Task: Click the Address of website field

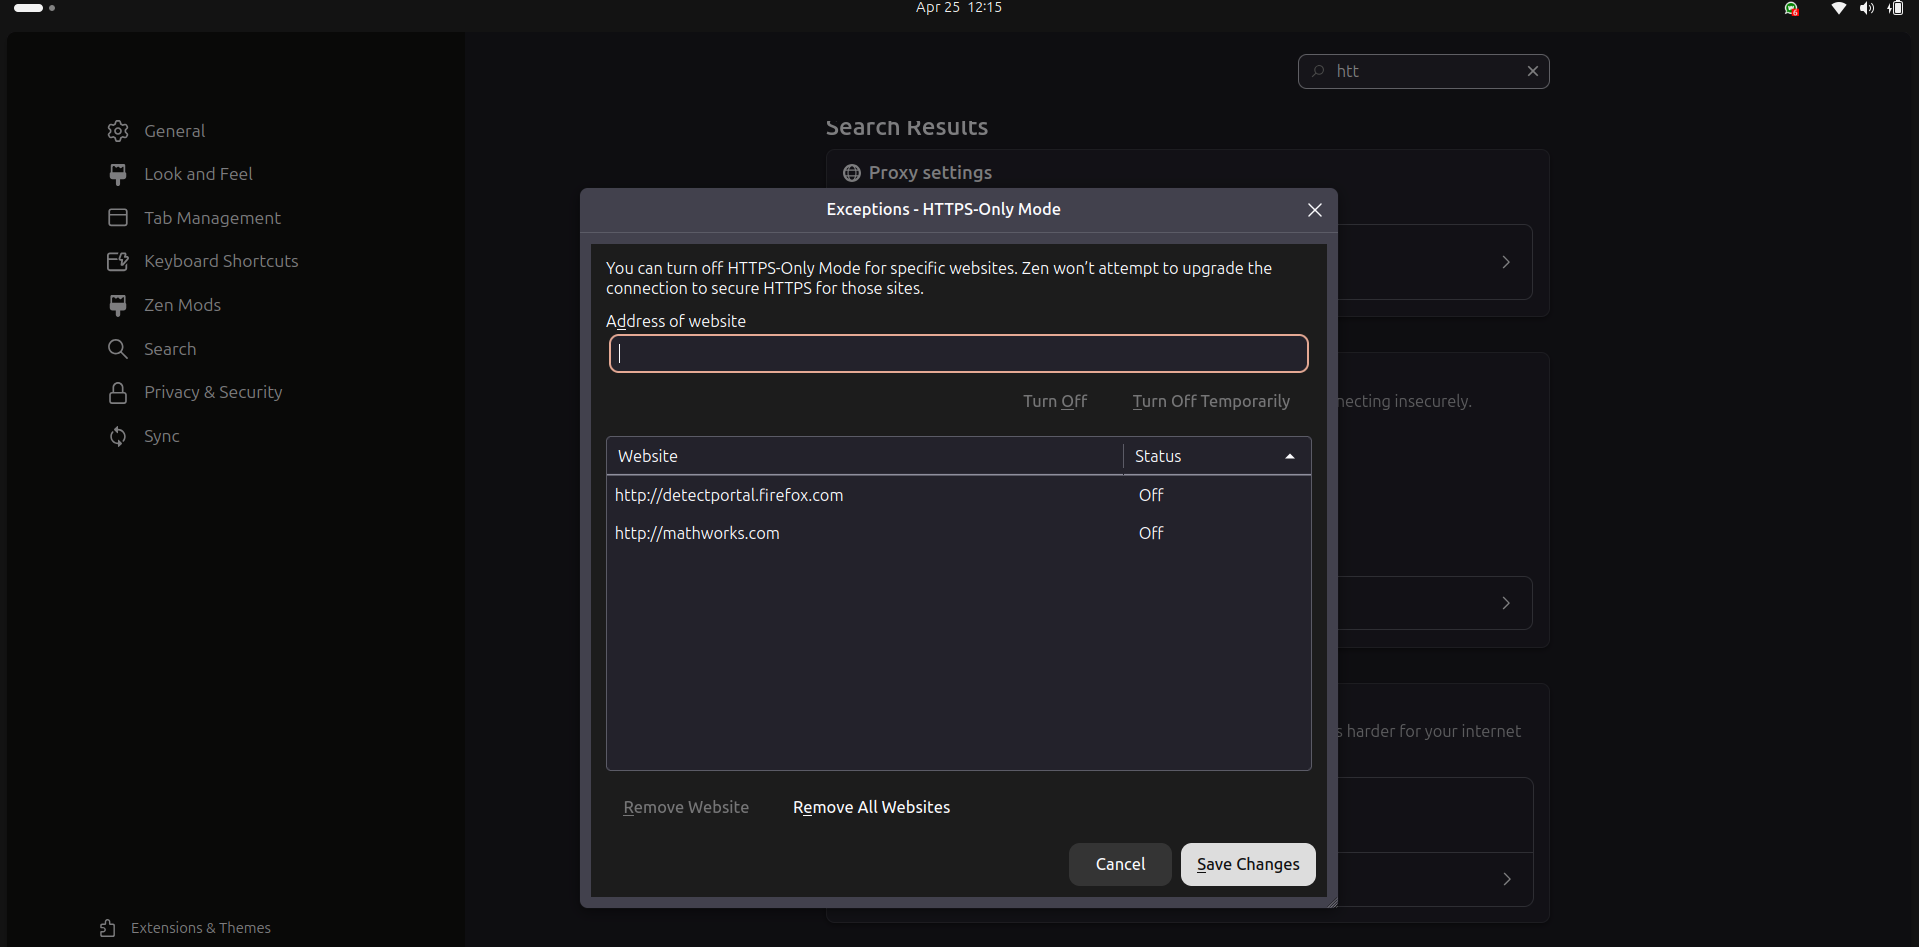Action: (x=958, y=354)
